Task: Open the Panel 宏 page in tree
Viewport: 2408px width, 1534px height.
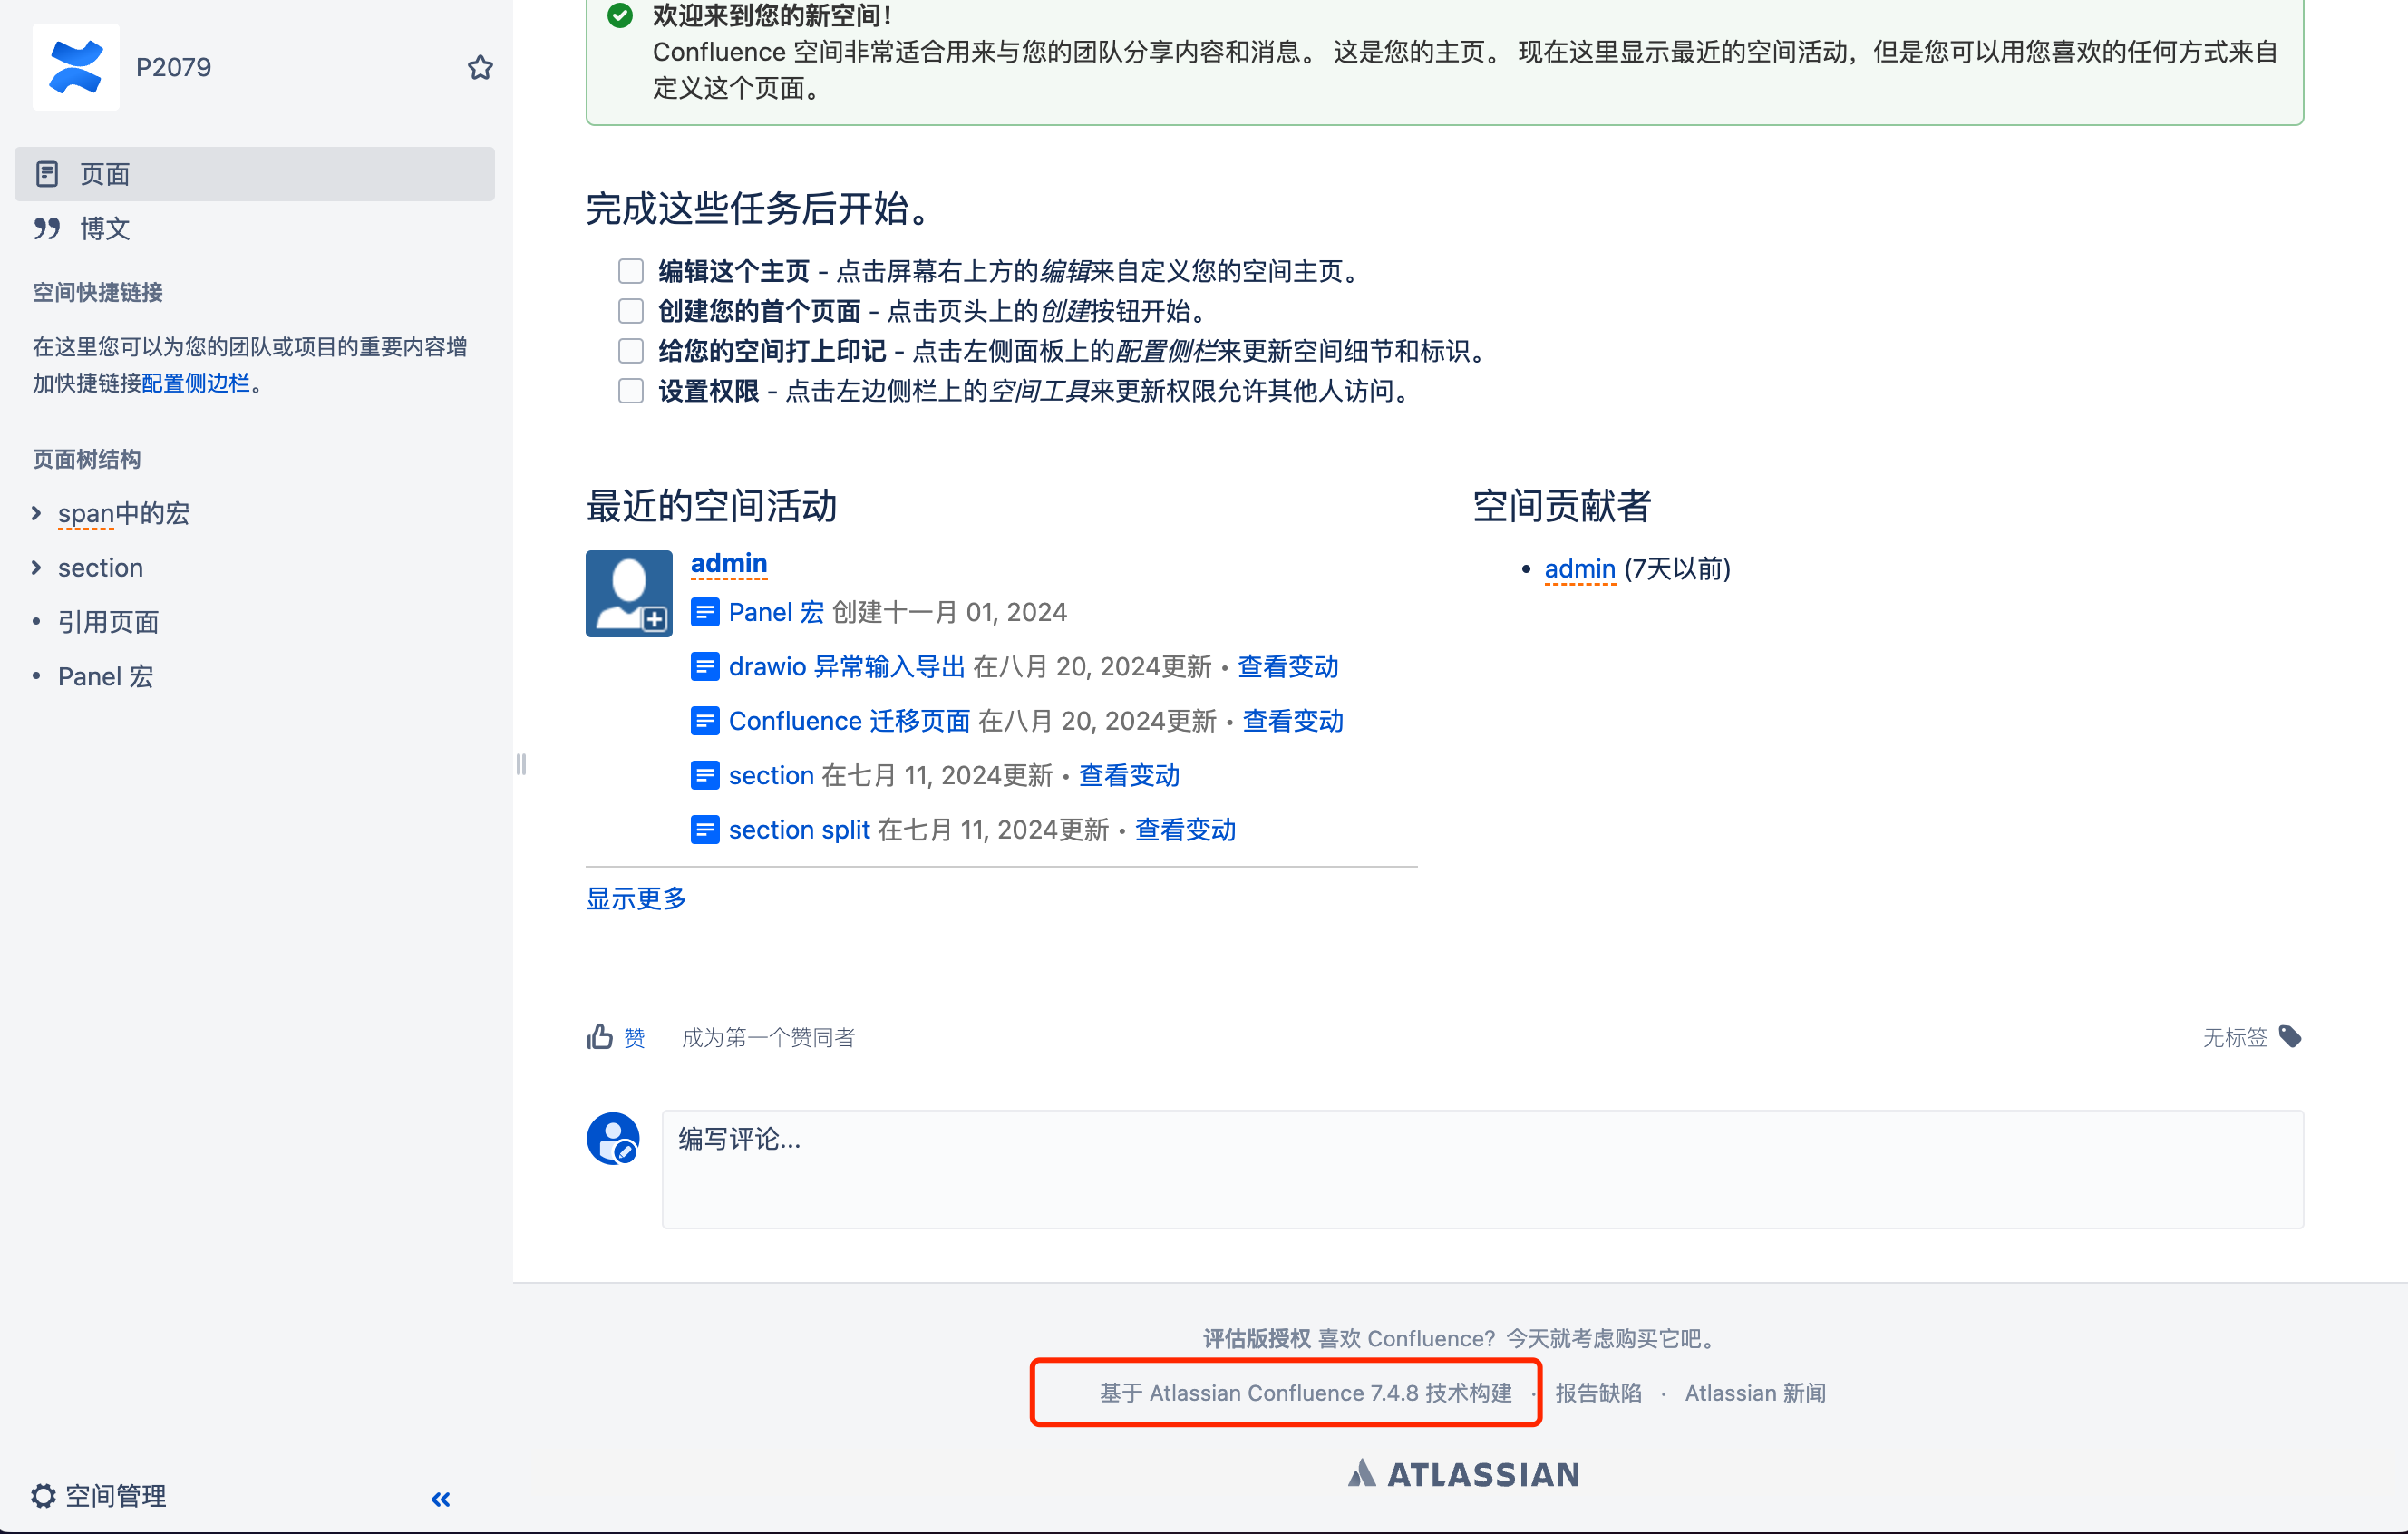Action: pos(106,676)
